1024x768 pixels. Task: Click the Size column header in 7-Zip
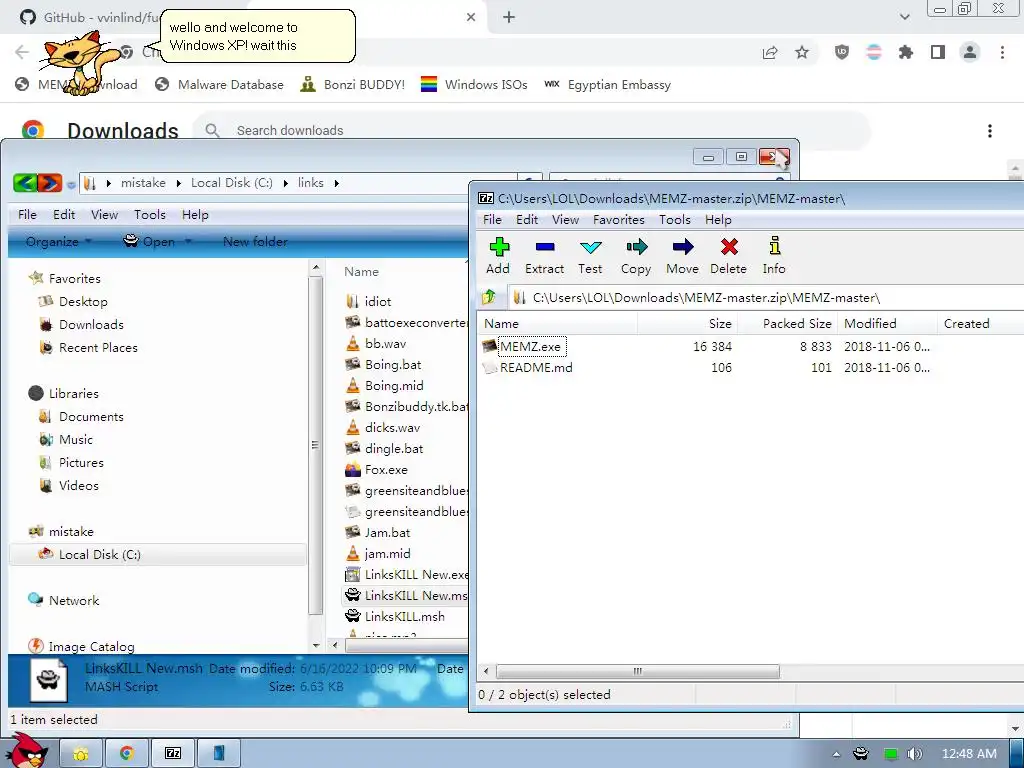(x=688, y=323)
